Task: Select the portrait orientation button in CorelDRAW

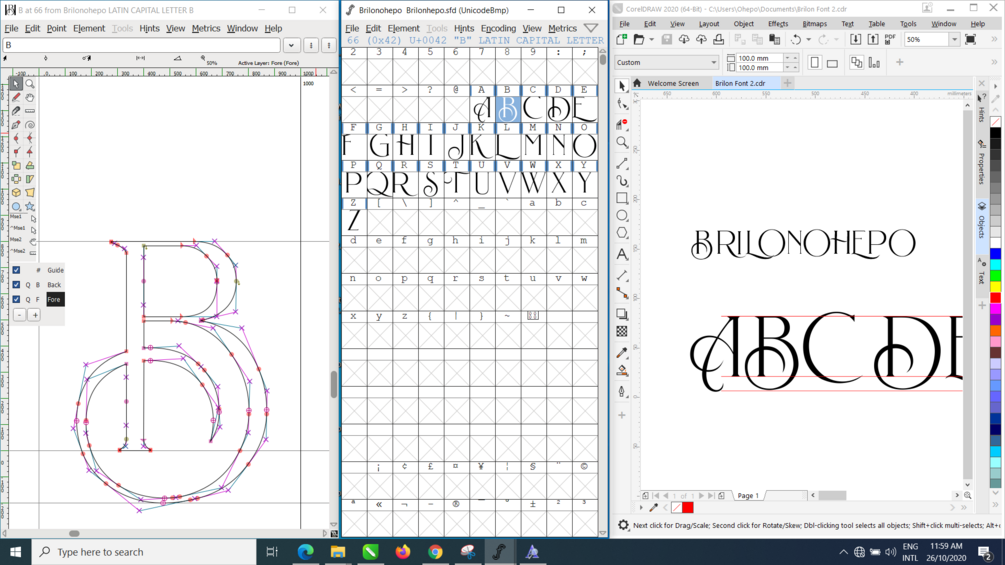Action: pos(815,63)
